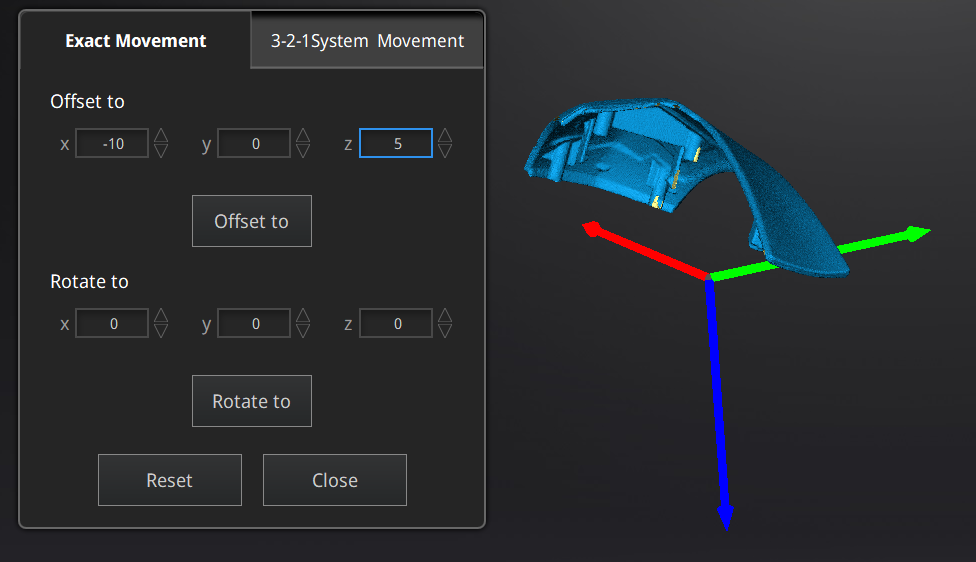Select the Exact Movement tab
The height and width of the screenshot is (562, 976).
point(135,41)
